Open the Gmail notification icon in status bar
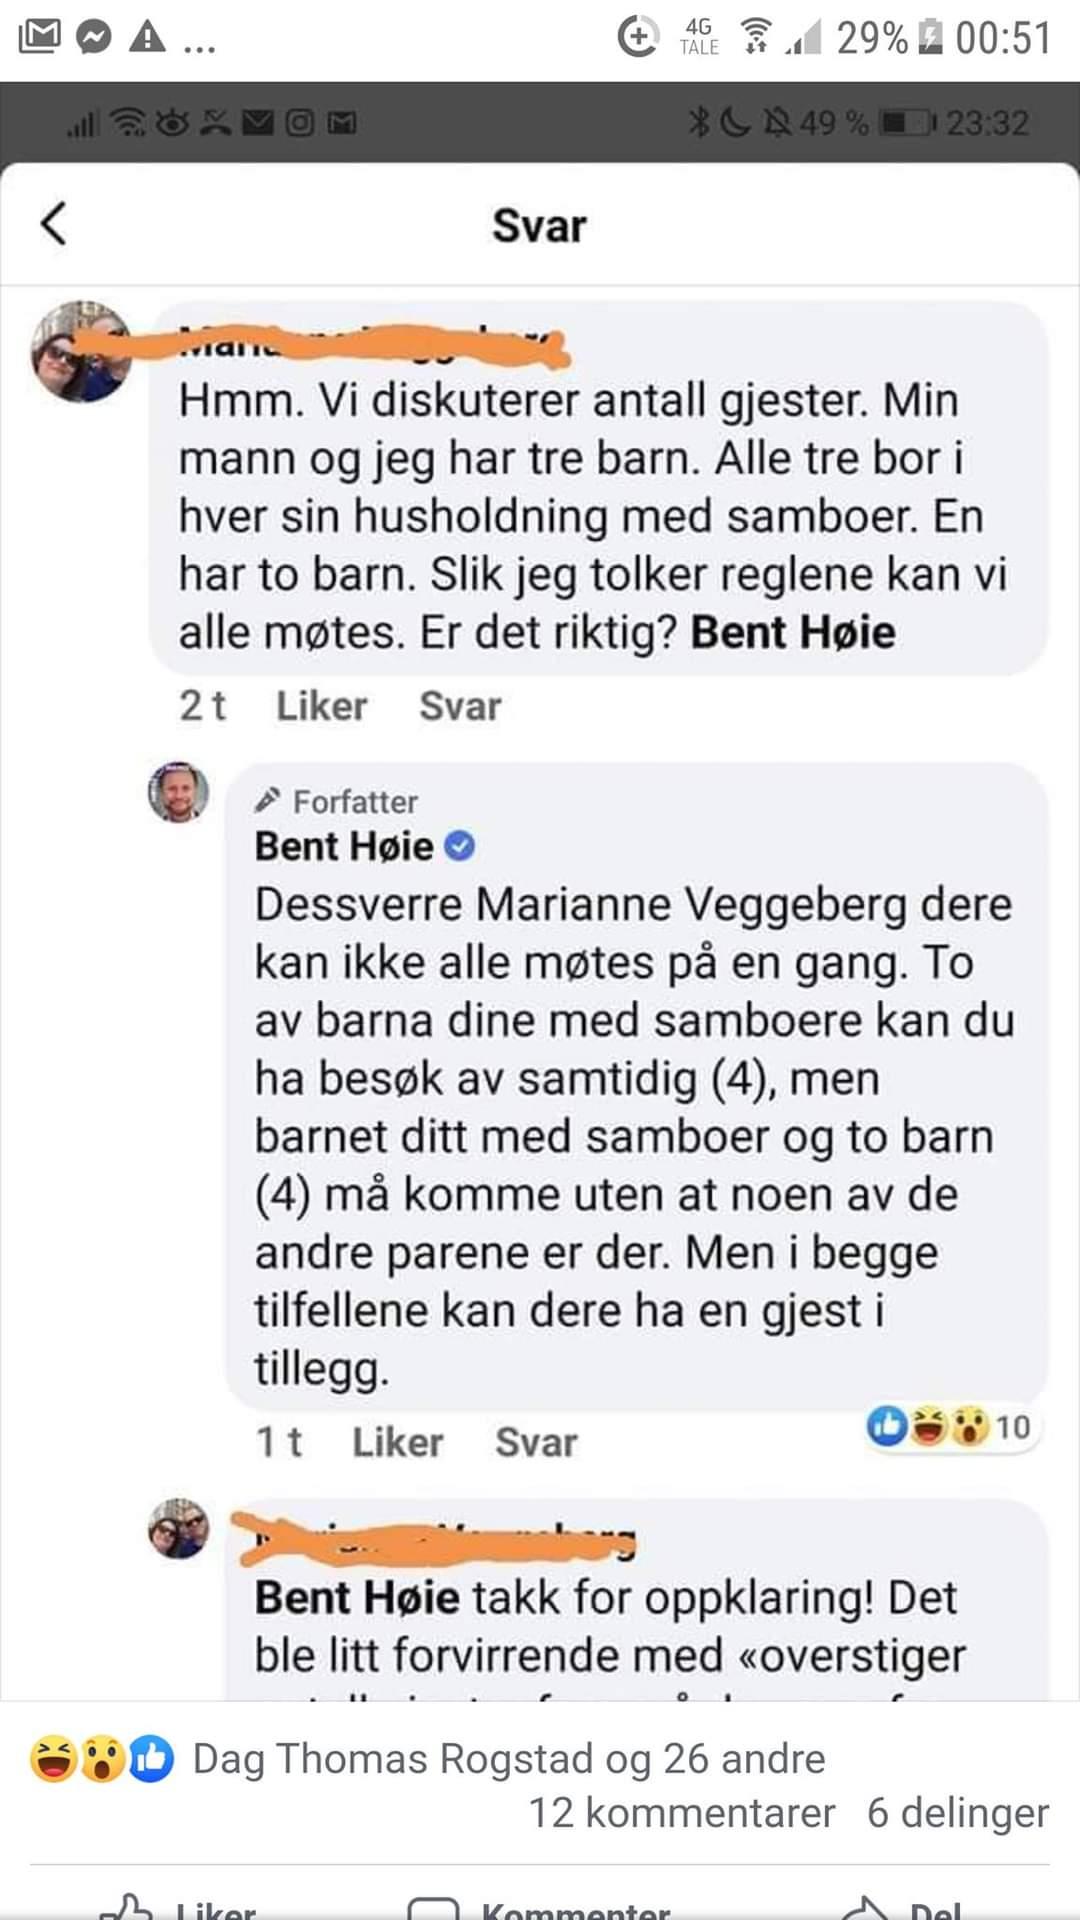The height and width of the screenshot is (1920, 1080). [40, 38]
